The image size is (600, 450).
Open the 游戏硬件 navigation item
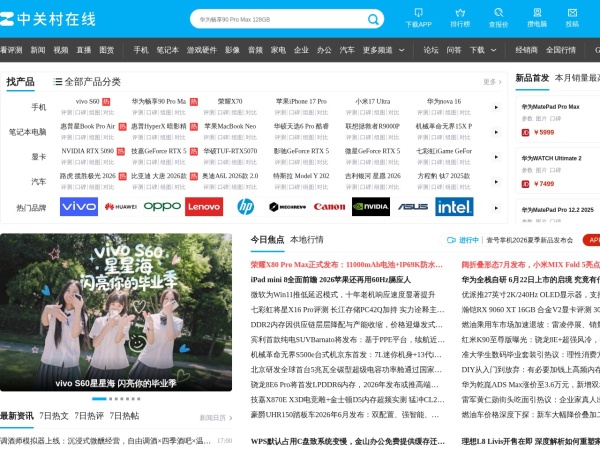[202, 50]
